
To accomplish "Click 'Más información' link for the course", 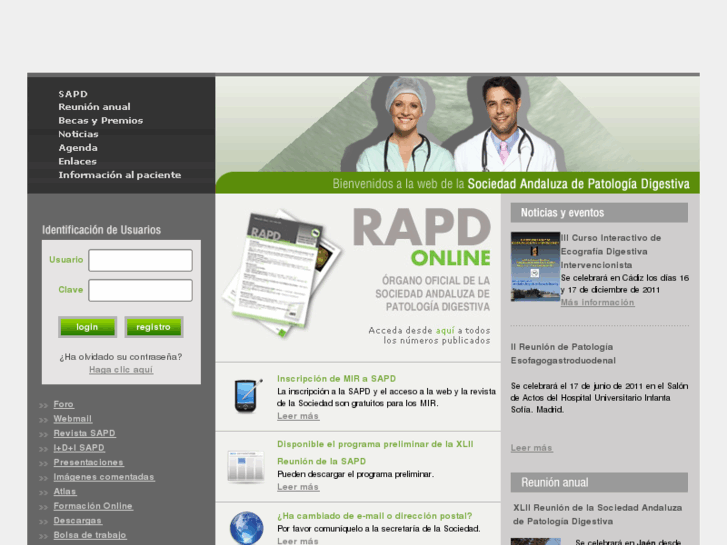I will pos(597,302).
